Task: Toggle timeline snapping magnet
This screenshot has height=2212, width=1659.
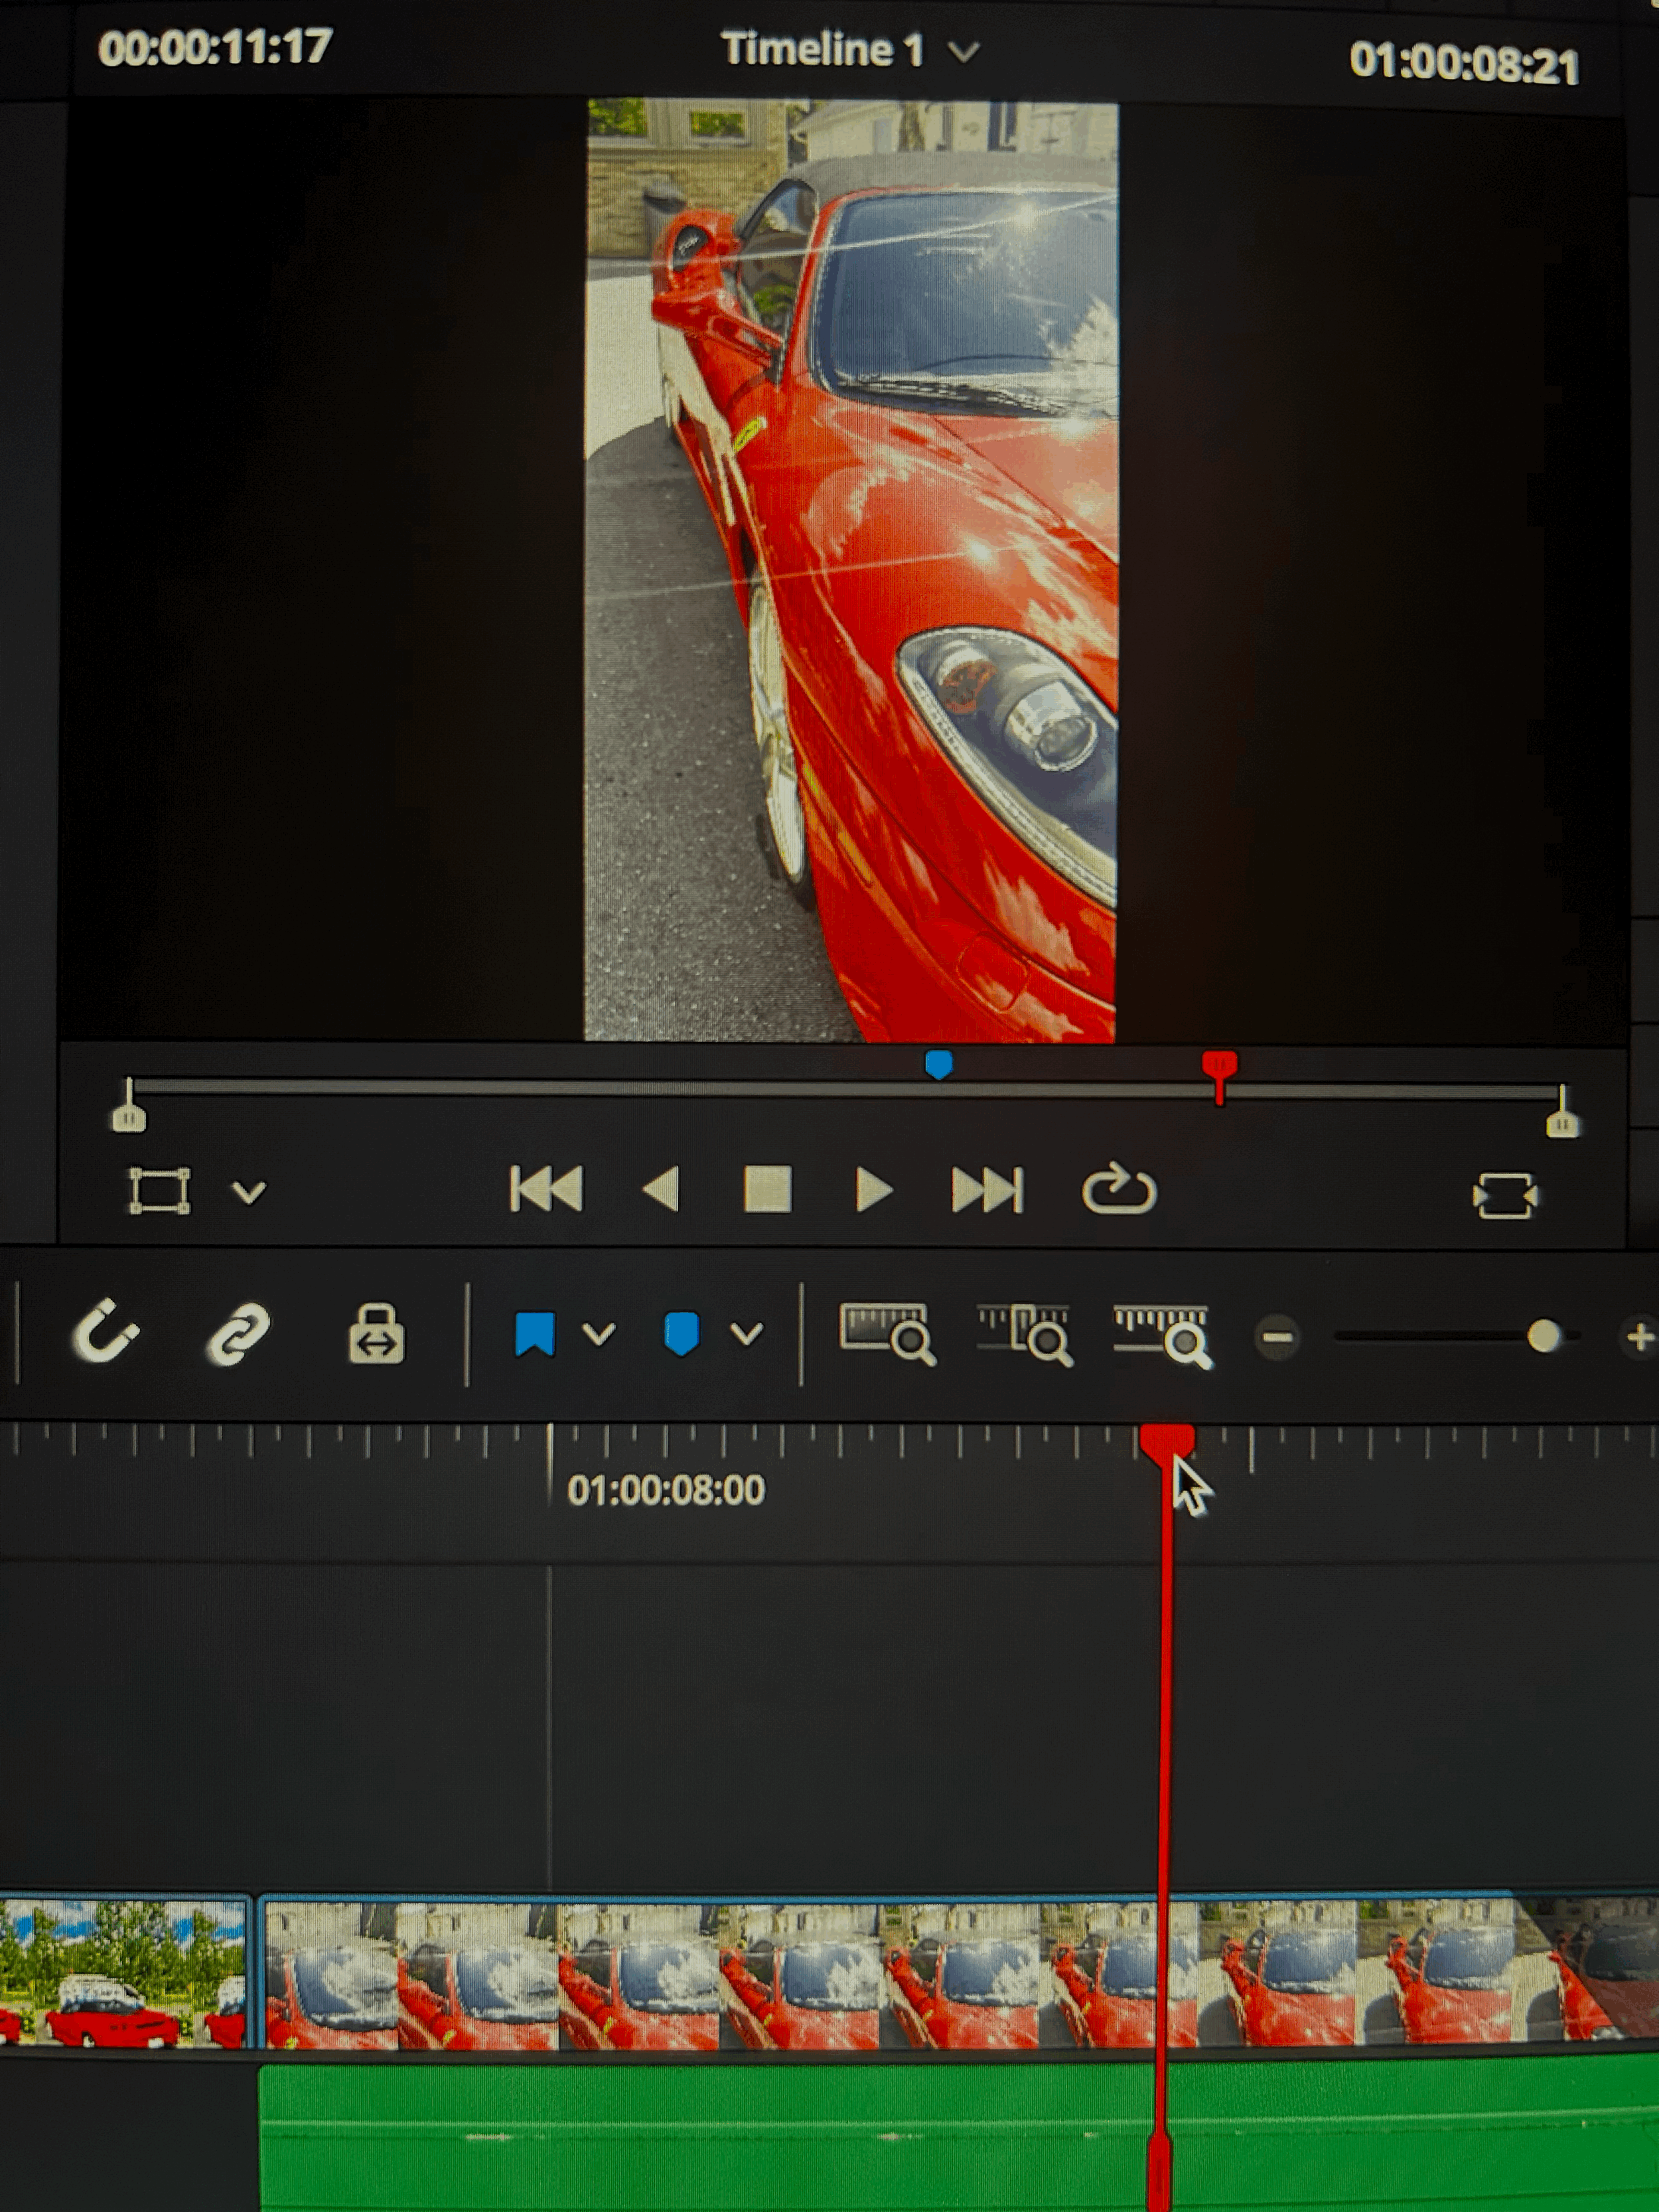Action: pyautogui.click(x=106, y=1332)
